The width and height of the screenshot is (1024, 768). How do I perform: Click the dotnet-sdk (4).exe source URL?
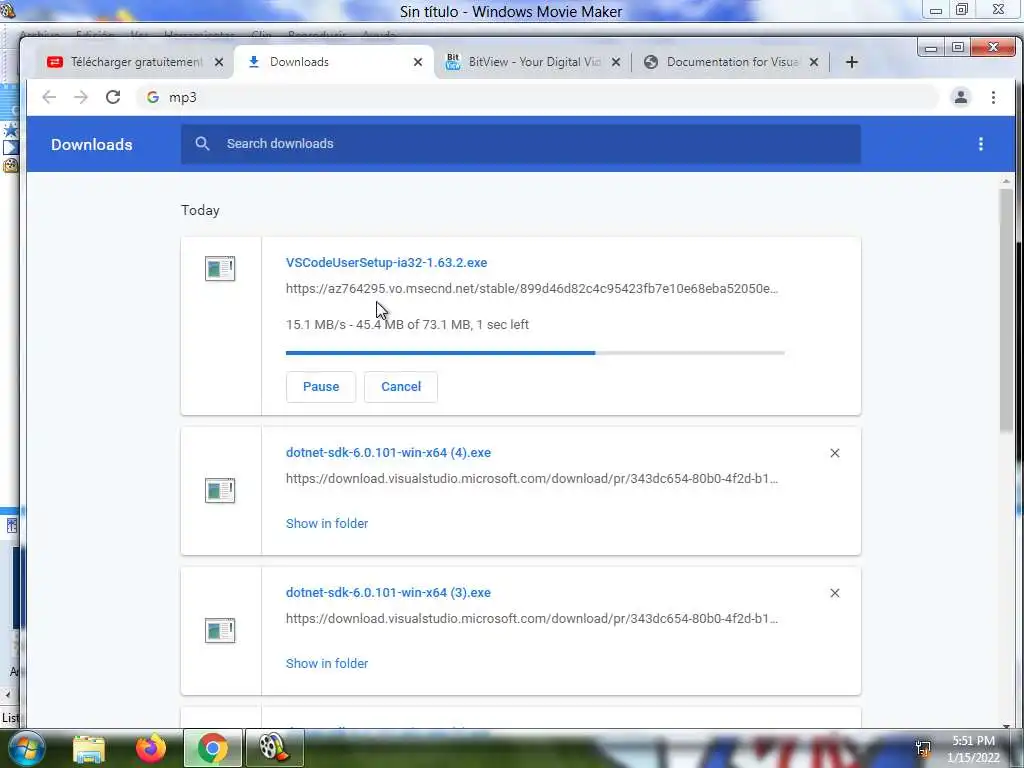[x=532, y=479]
